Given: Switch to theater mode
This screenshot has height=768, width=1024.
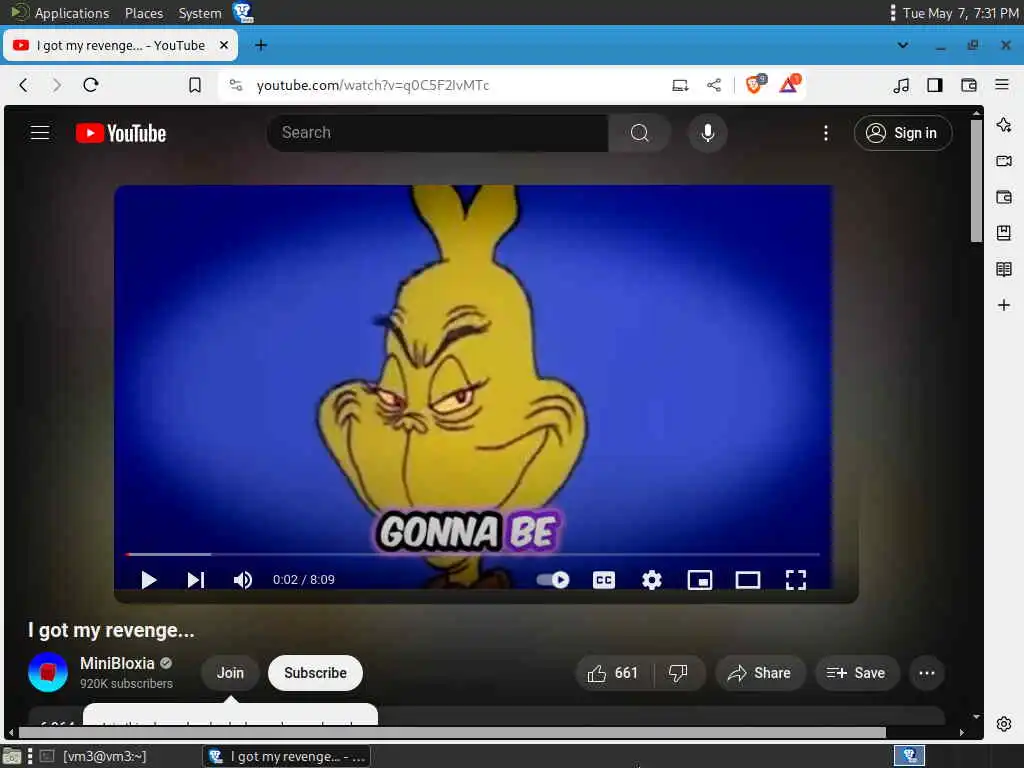Looking at the screenshot, I should tap(748, 580).
